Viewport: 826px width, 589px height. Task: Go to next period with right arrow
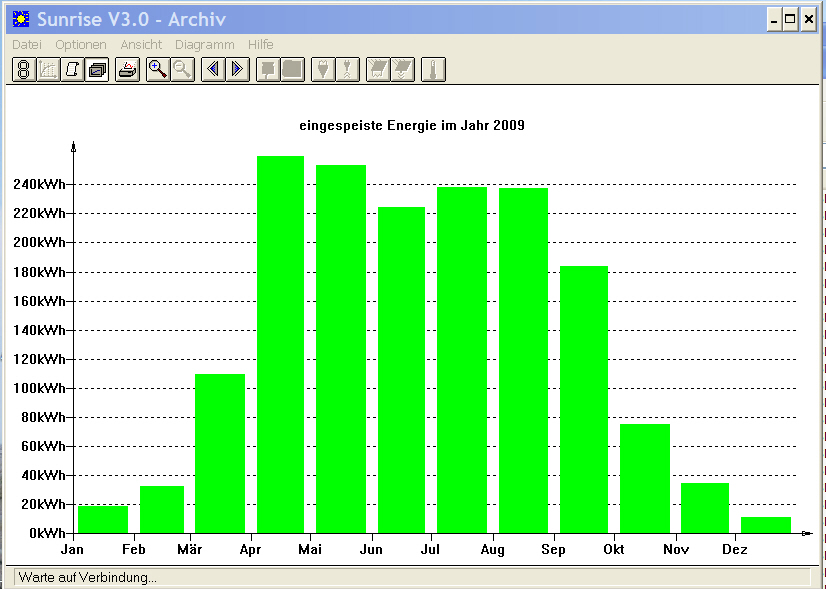pos(238,70)
